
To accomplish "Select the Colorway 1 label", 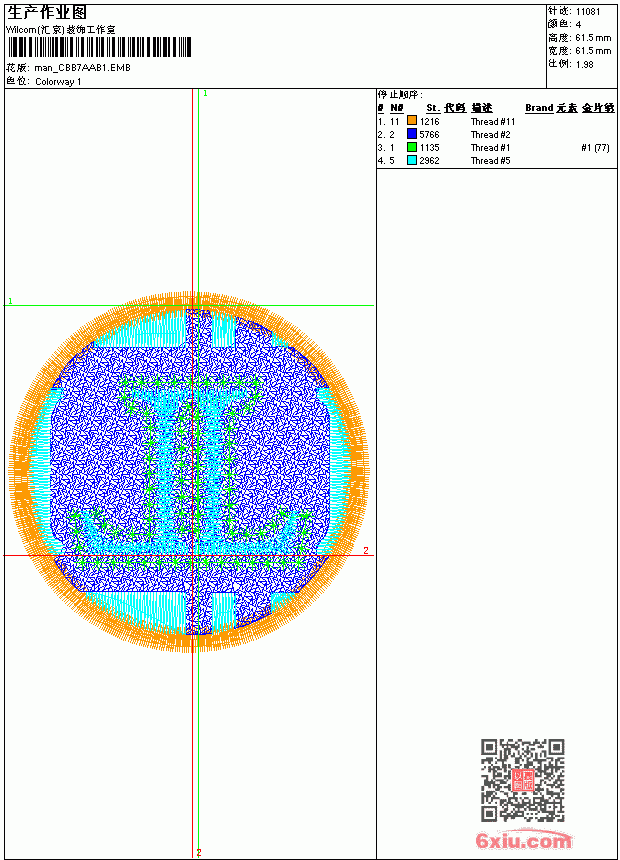I will pyautogui.click(x=58, y=82).
